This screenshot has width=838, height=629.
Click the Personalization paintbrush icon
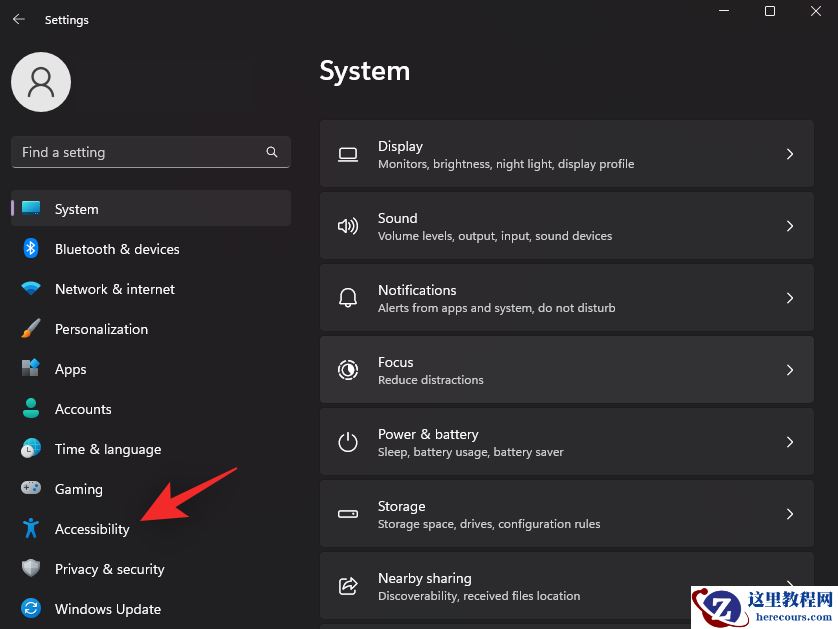31,329
